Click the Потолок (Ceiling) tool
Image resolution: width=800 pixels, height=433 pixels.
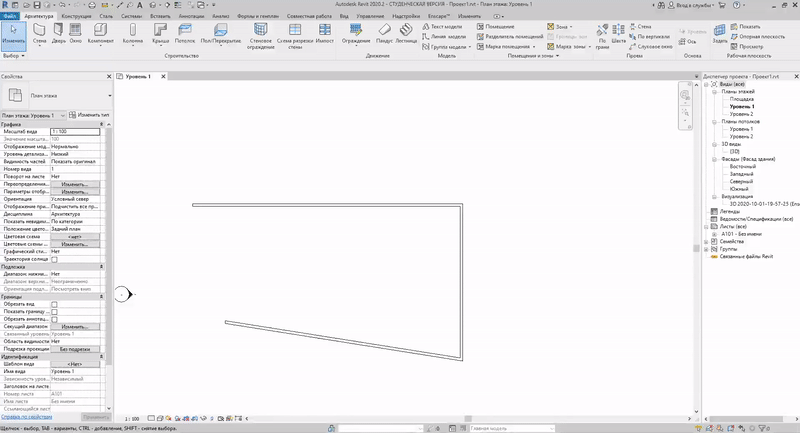click(x=185, y=33)
